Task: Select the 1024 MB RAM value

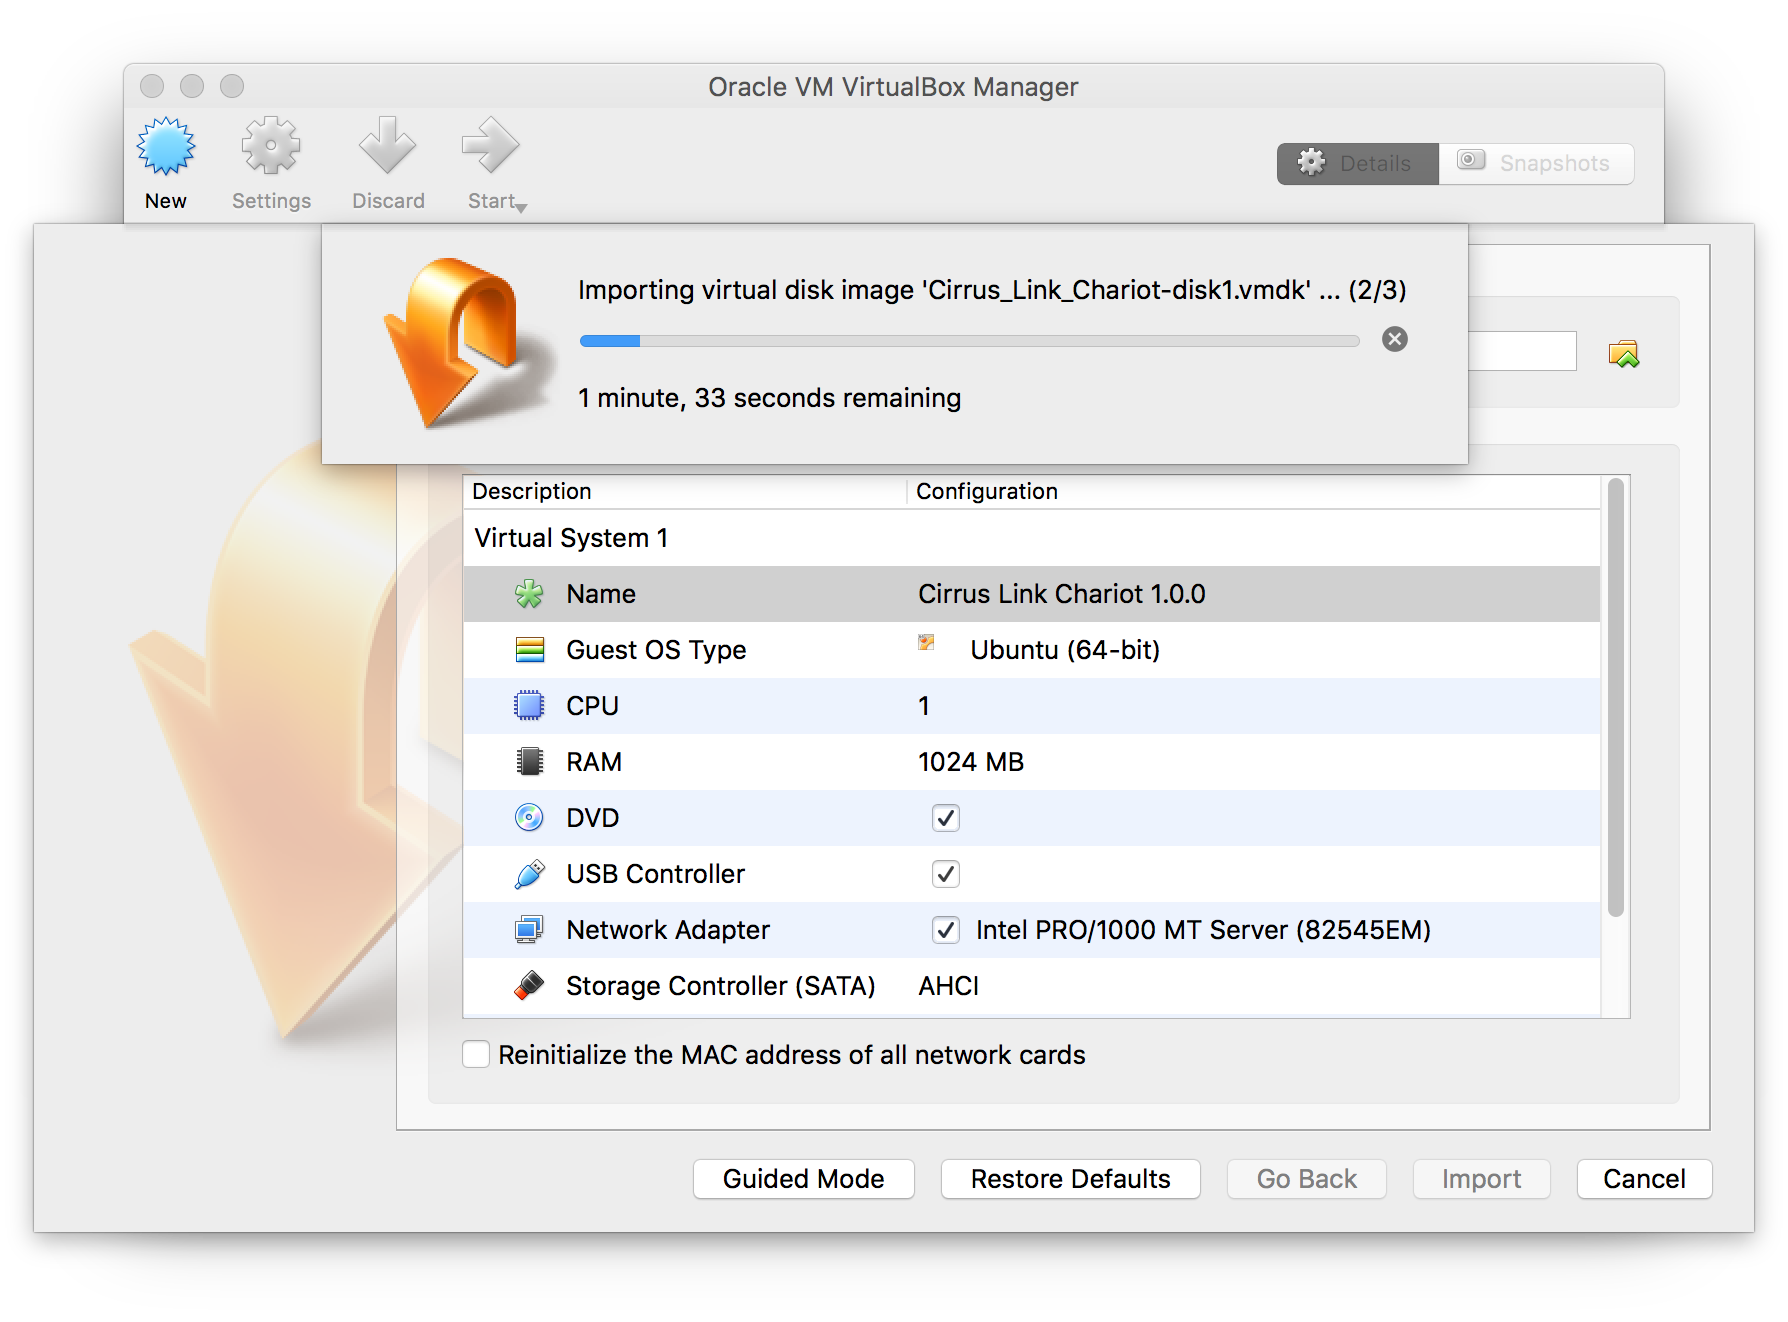Action: [971, 762]
